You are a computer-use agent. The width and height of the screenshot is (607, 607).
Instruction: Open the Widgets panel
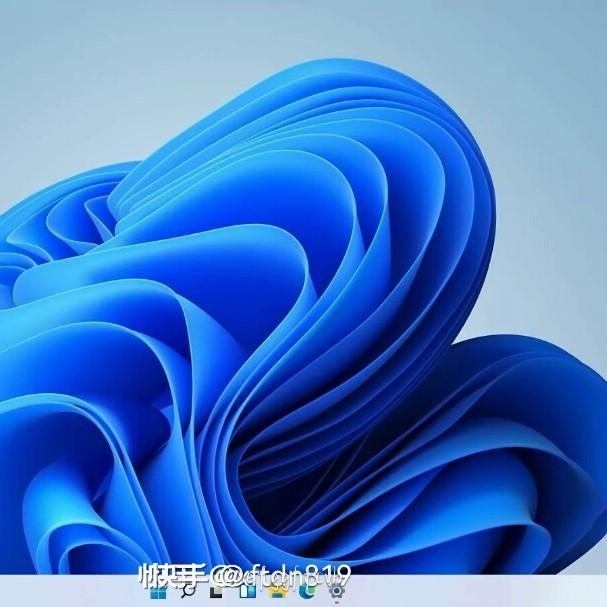[x=247, y=592]
